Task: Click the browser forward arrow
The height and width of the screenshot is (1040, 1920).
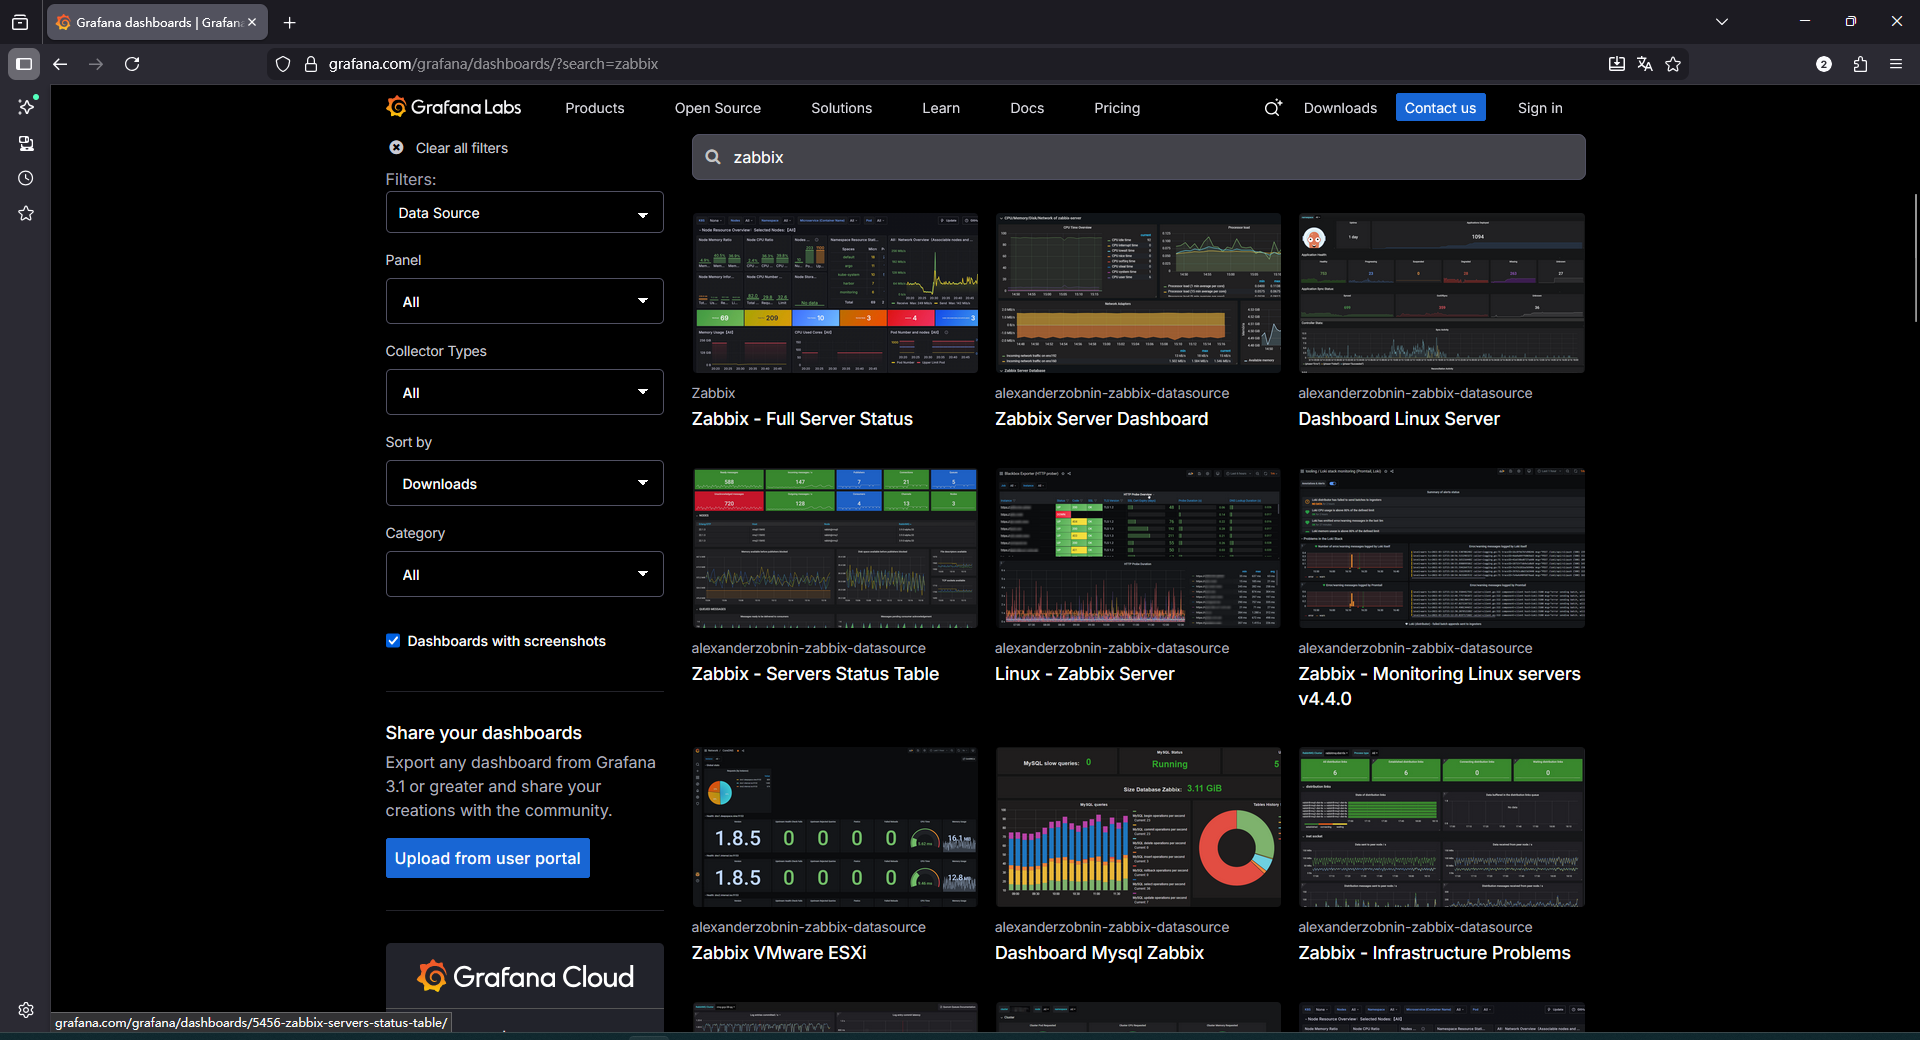Action: (96, 64)
